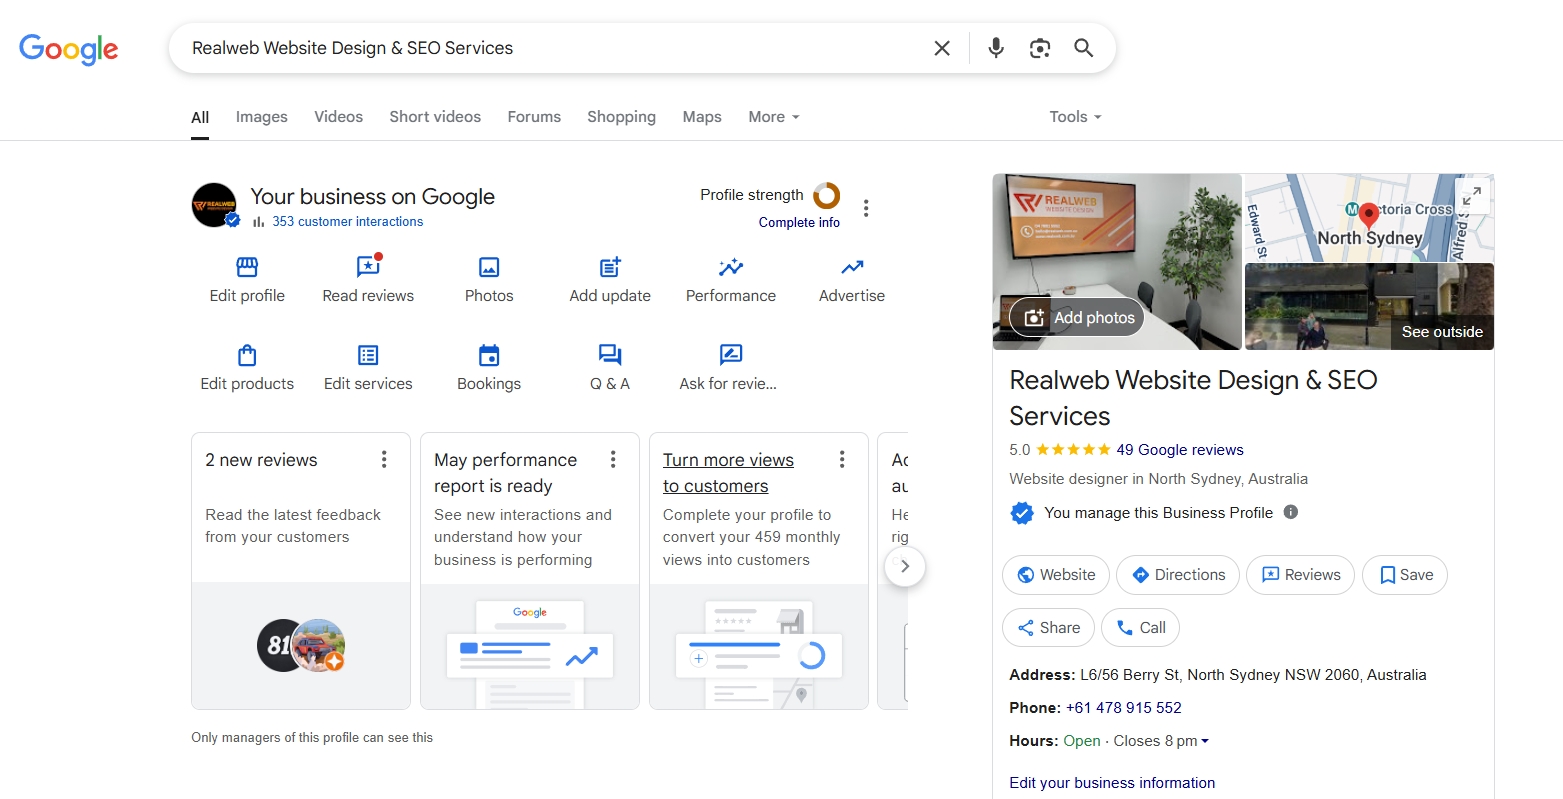Image resolution: width=1563 pixels, height=799 pixels.
Task: Advance the recommendations carousel with the next arrow
Action: [905, 566]
